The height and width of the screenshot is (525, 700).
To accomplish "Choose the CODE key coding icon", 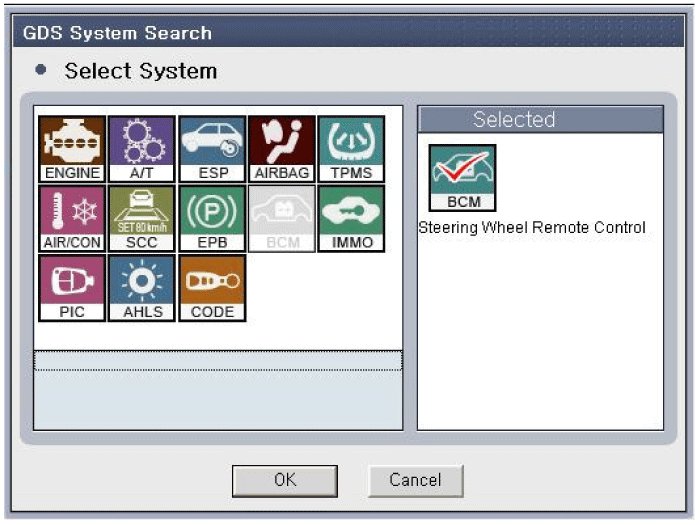I will point(211,288).
